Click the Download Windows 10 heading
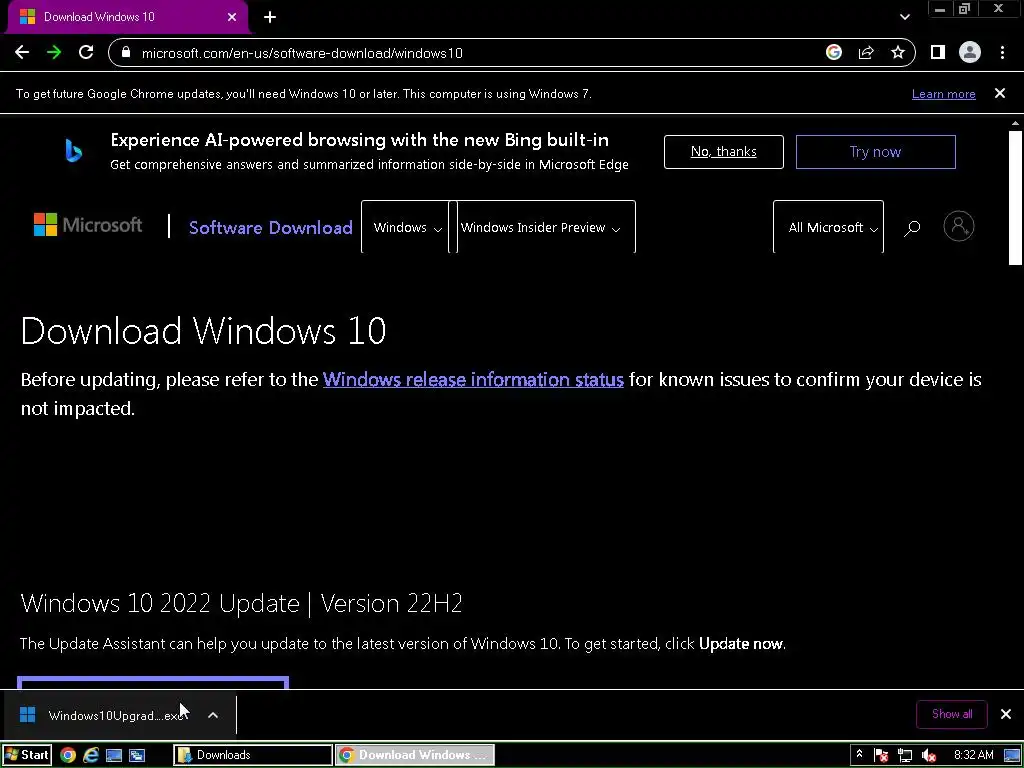 pyautogui.click(x=203, y=330)
